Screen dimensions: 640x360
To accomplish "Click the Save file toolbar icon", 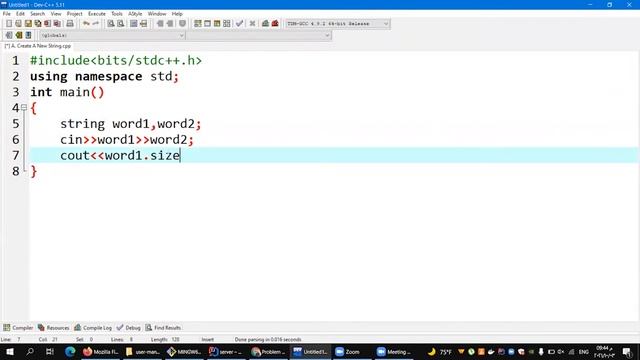I will click(28, 24).
